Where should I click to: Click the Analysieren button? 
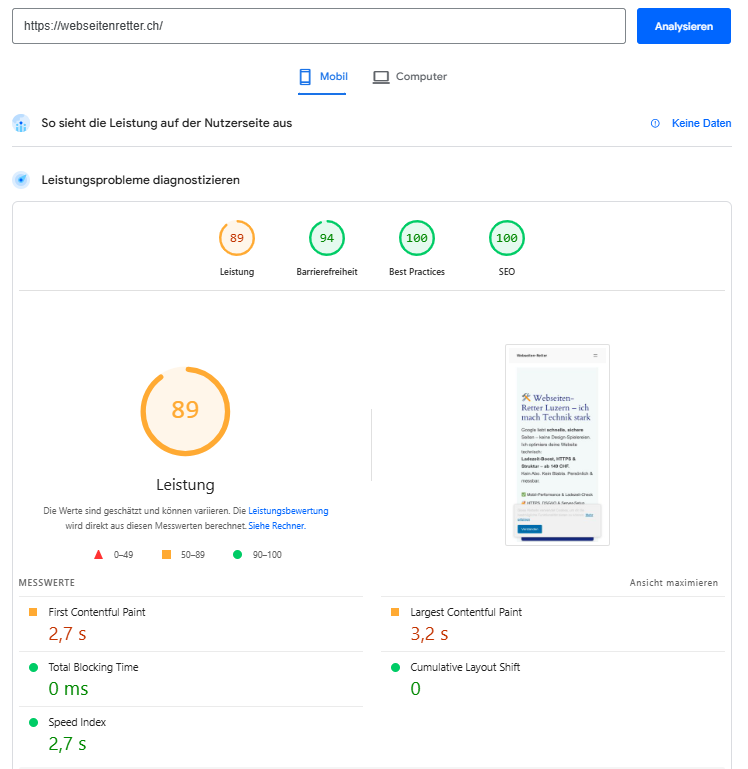pos(684,26)
